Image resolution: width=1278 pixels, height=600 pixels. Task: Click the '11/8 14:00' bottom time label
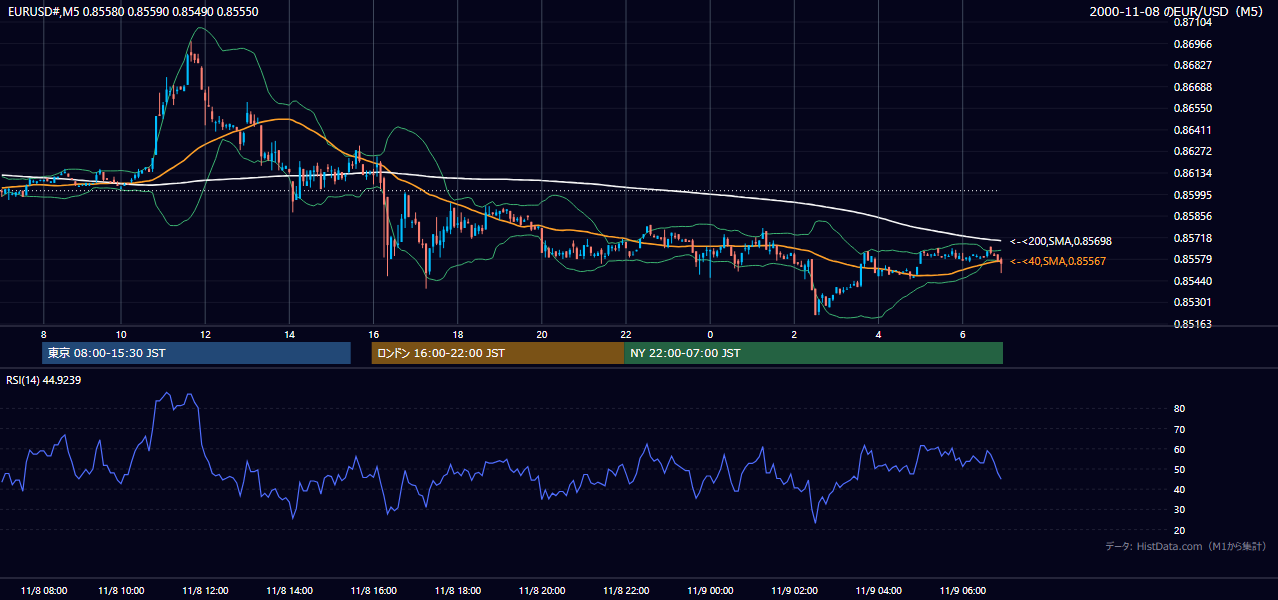289,590
